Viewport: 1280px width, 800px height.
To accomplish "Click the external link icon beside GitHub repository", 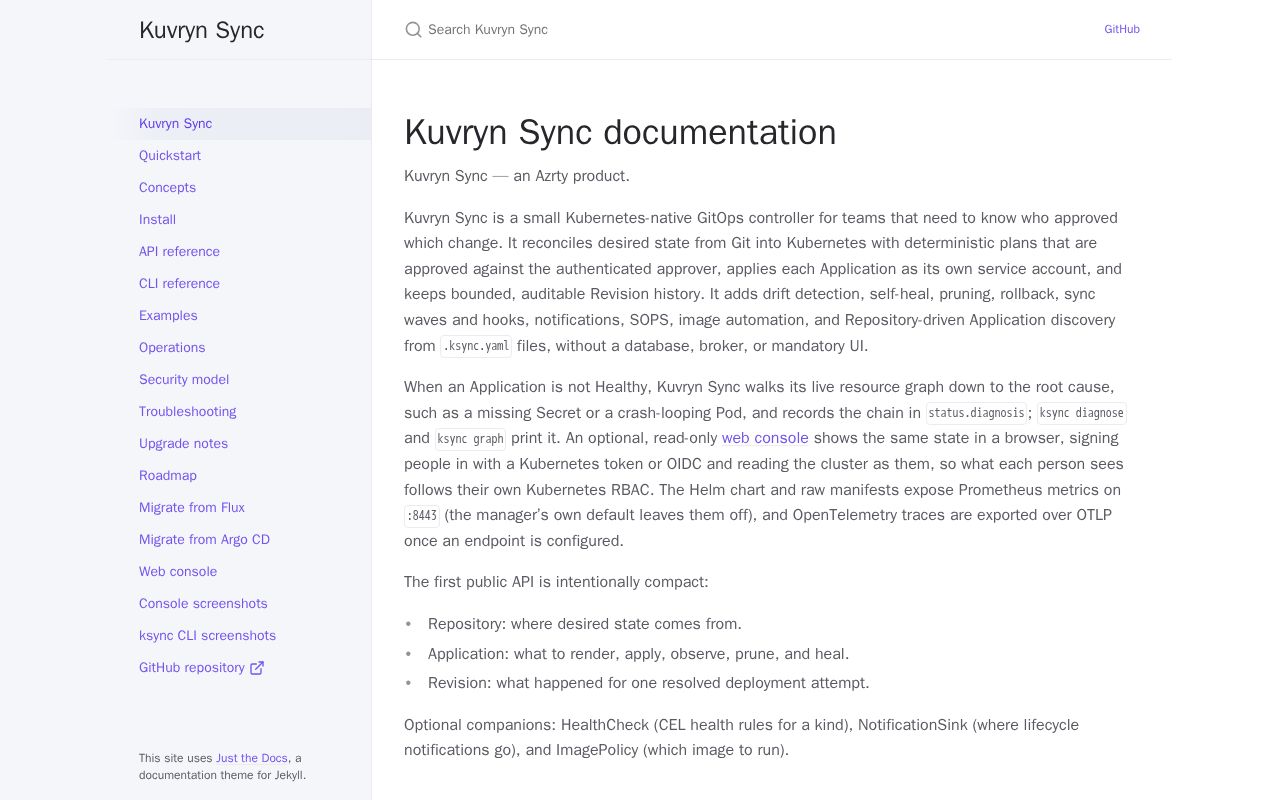I will point(257,668).
